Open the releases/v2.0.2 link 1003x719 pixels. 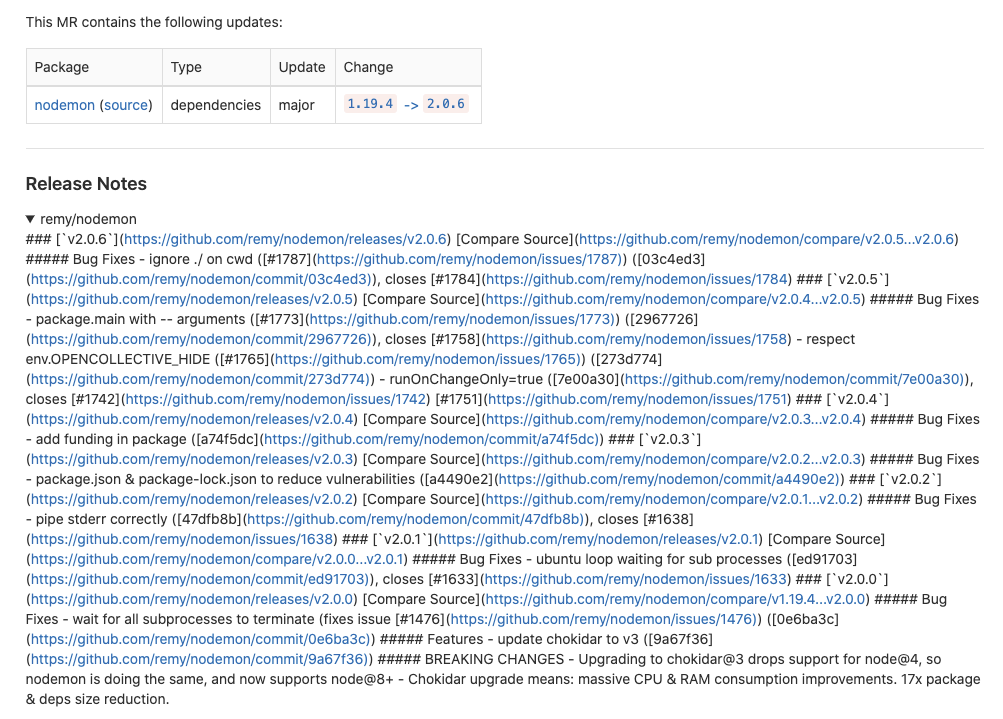pyautogui.click(x=192, y=500)
